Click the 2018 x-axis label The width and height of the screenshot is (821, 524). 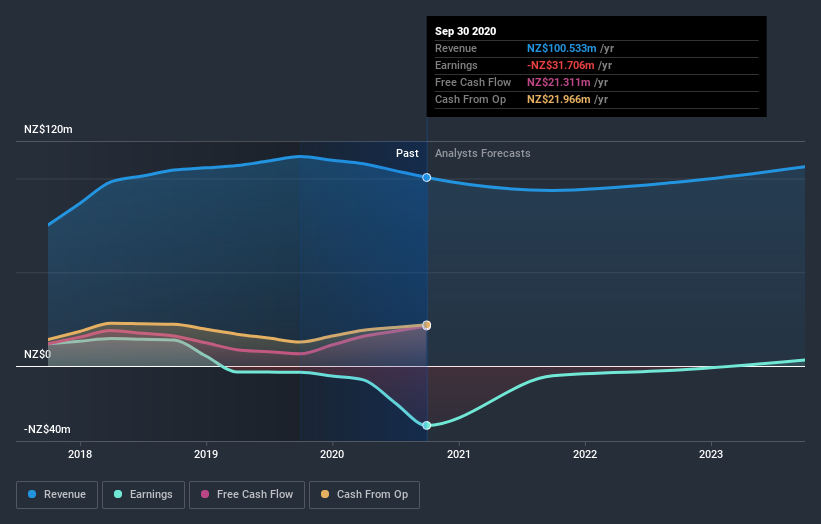pos(80,454)
